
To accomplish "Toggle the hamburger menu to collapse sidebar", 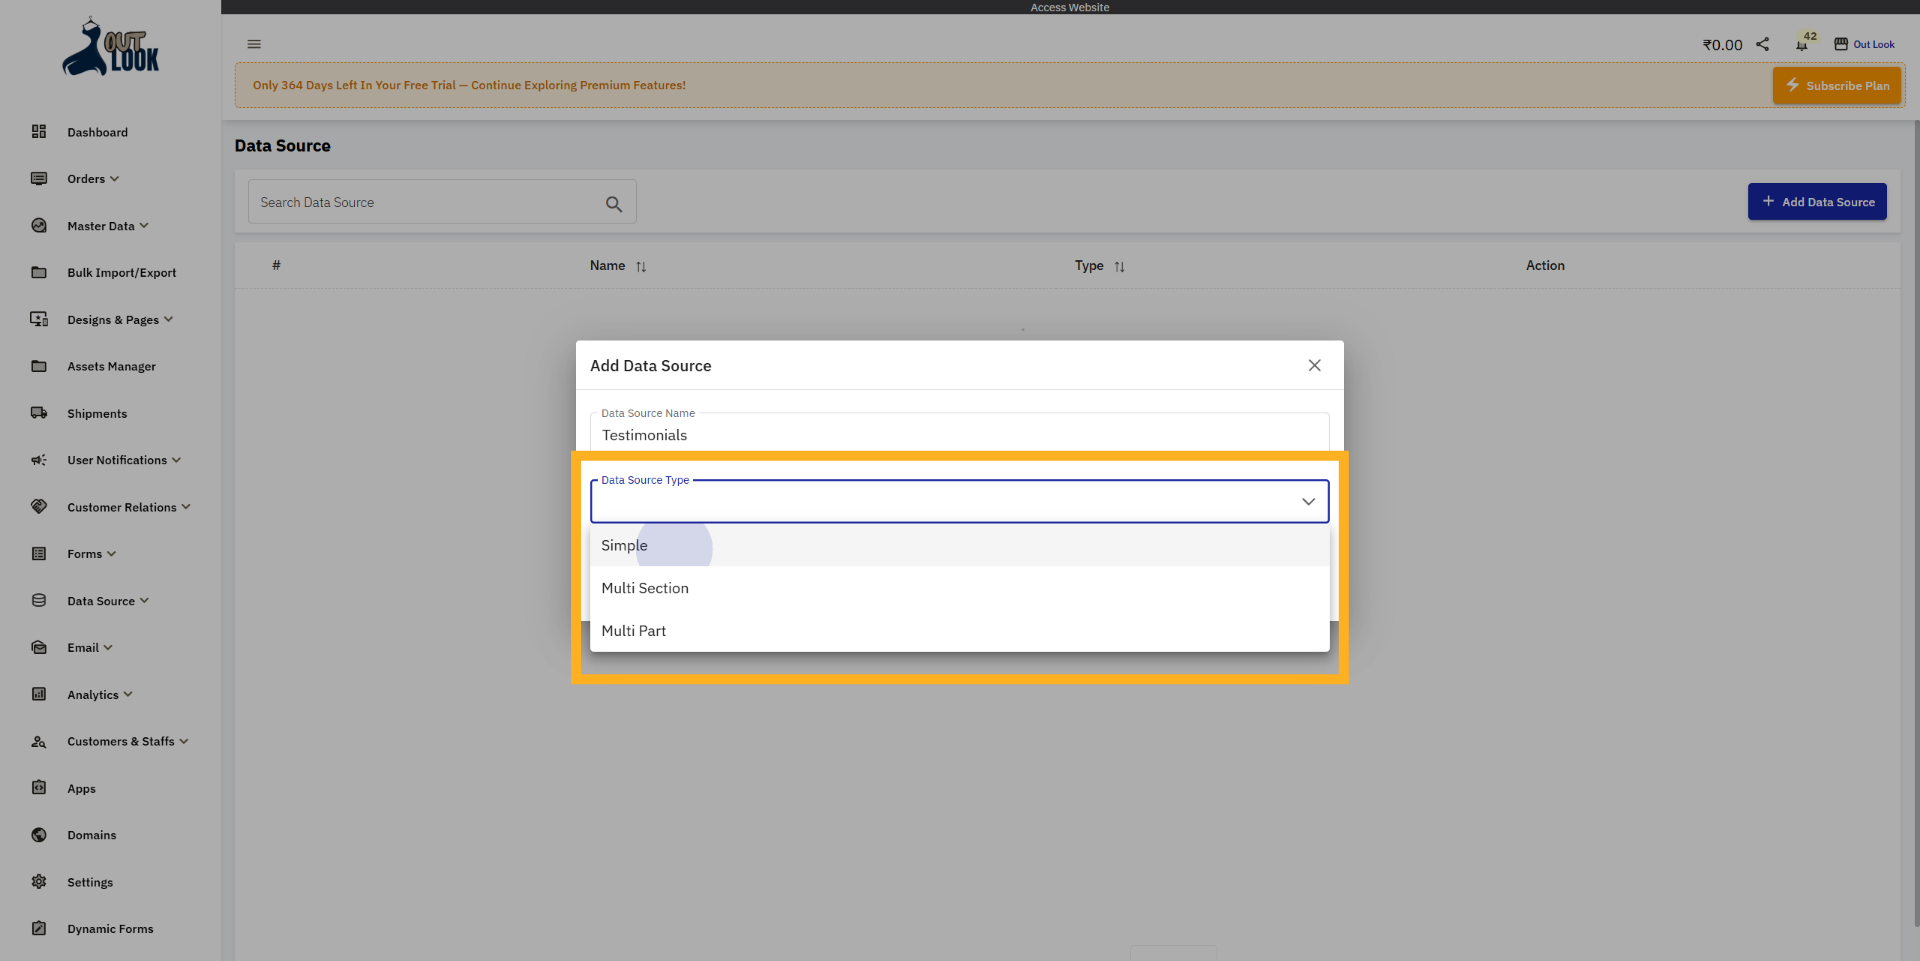I will (x=253, y=43).
